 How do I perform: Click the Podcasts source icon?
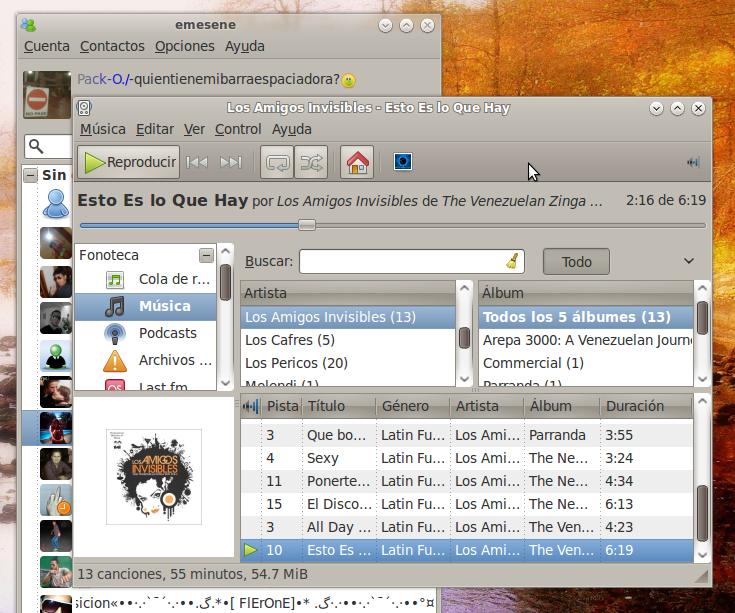coord(115,334)
